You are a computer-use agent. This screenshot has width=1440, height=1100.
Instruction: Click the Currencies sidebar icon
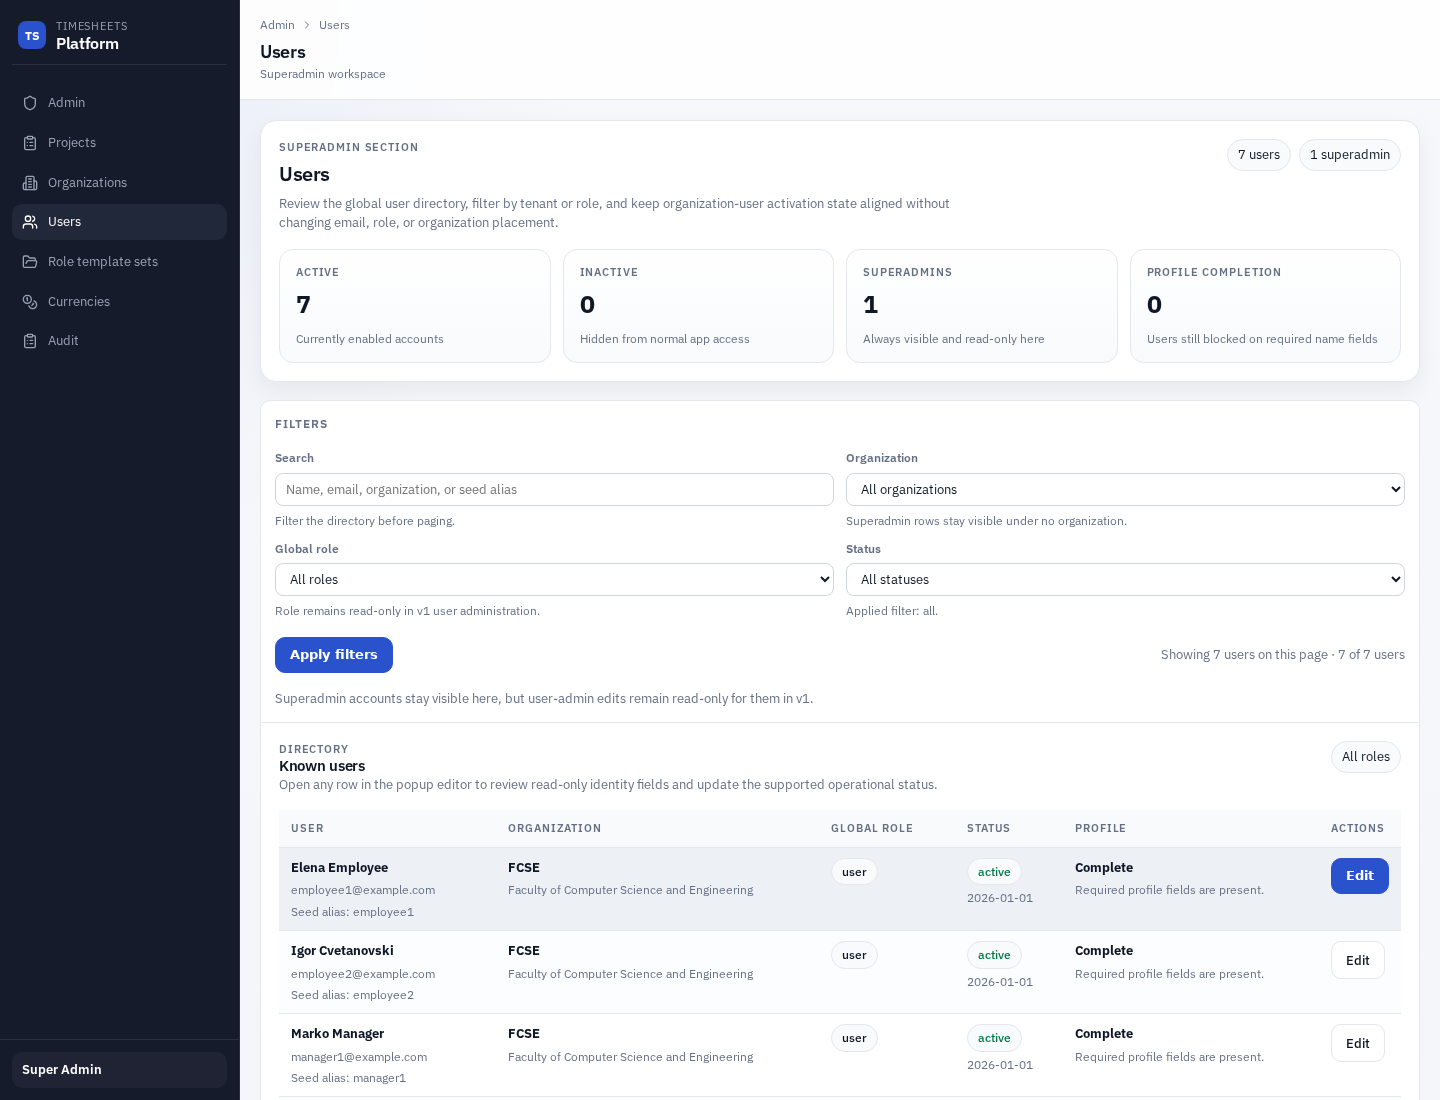[x=31, y=302]
